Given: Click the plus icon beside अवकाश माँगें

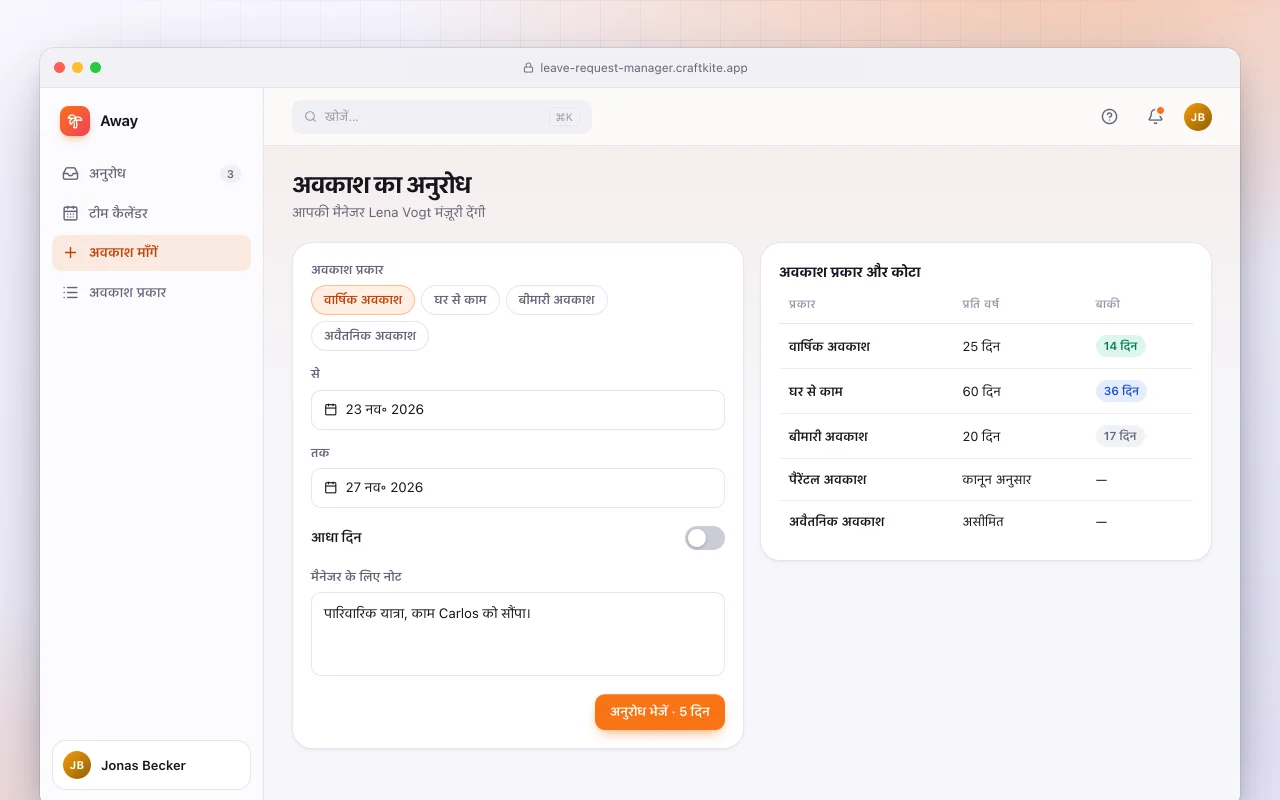Looking at the screenshot, I should tap(70, 253).
